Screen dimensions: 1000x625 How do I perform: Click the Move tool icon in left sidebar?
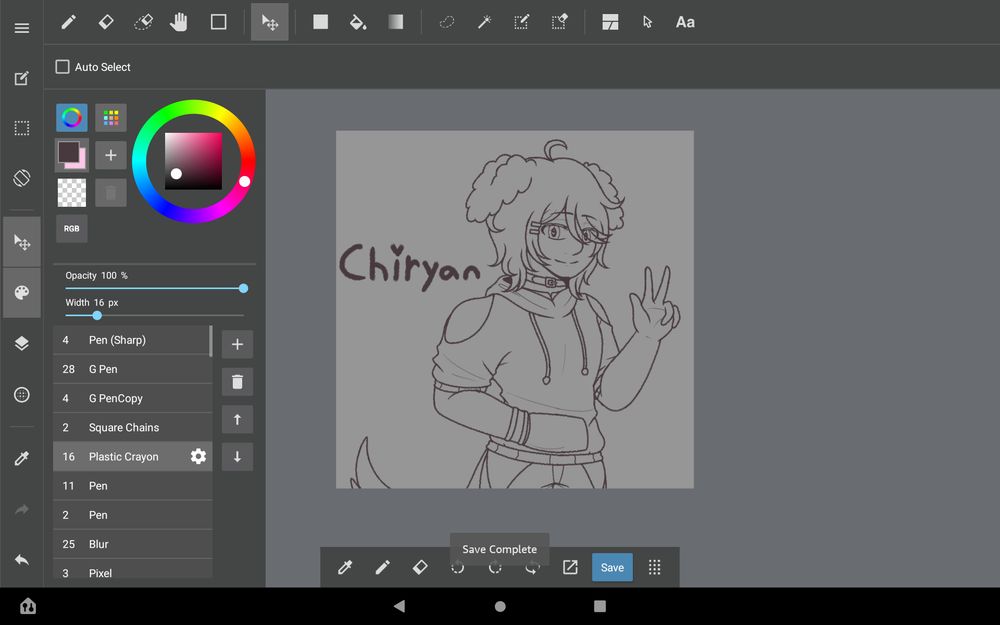click(22, 242)
